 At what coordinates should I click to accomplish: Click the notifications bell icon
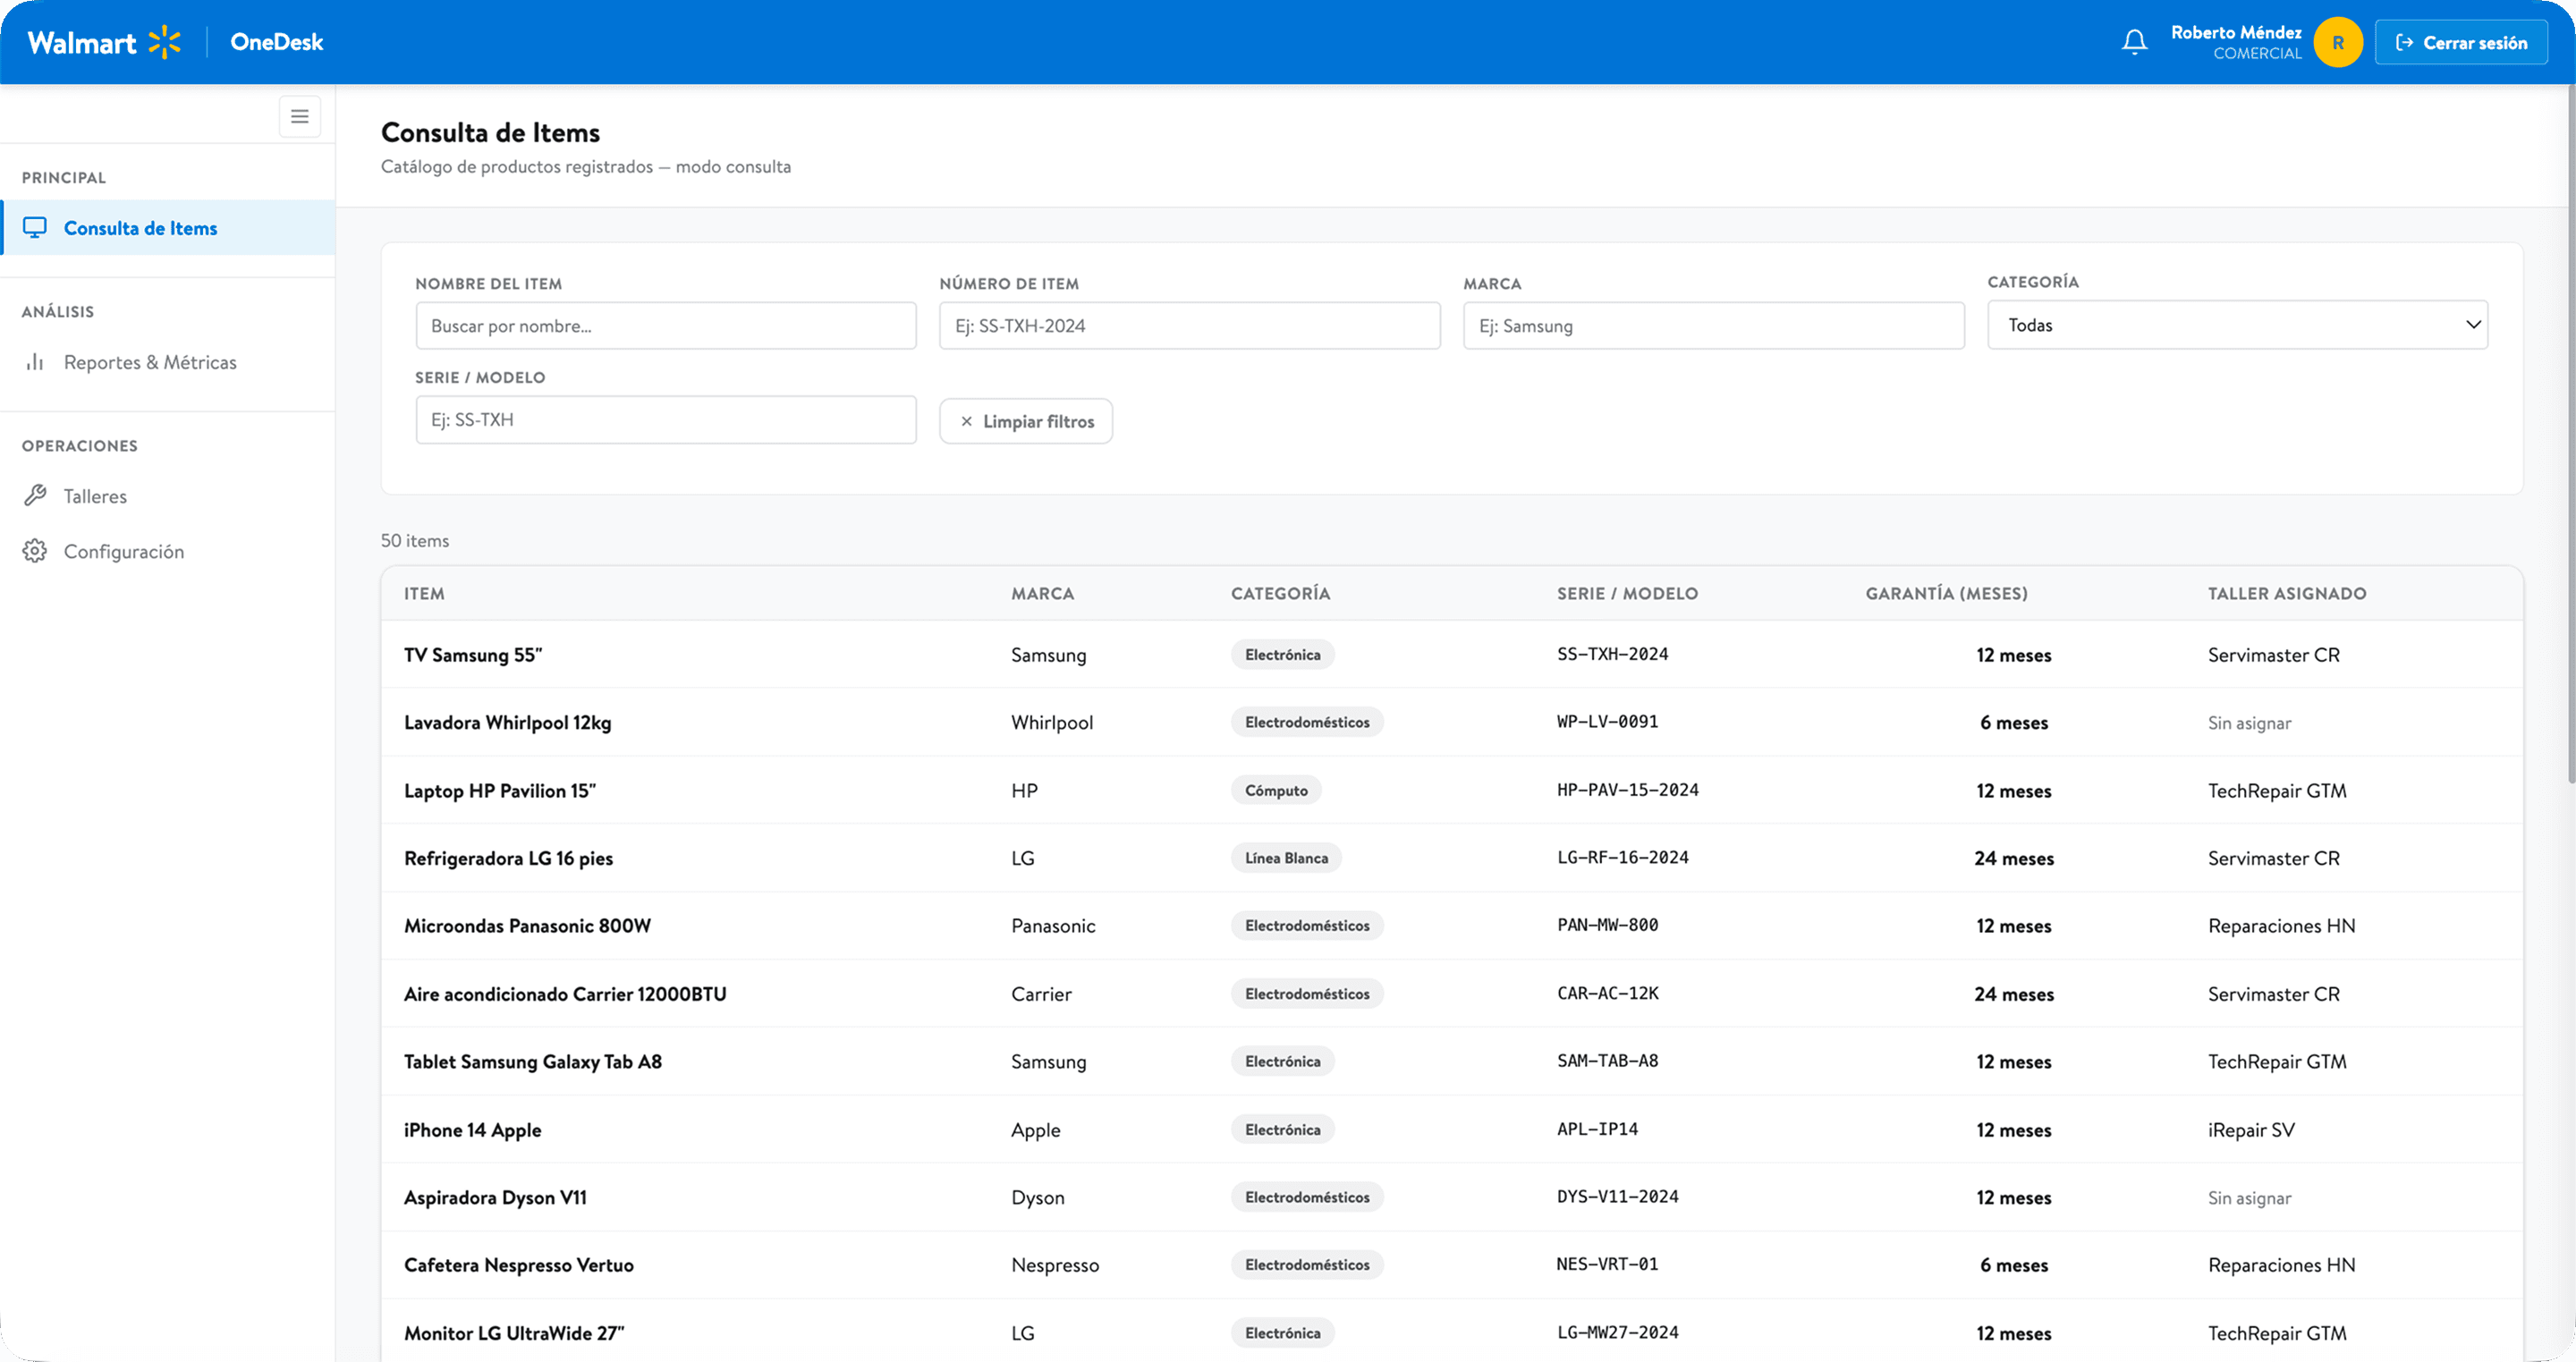2134,42
